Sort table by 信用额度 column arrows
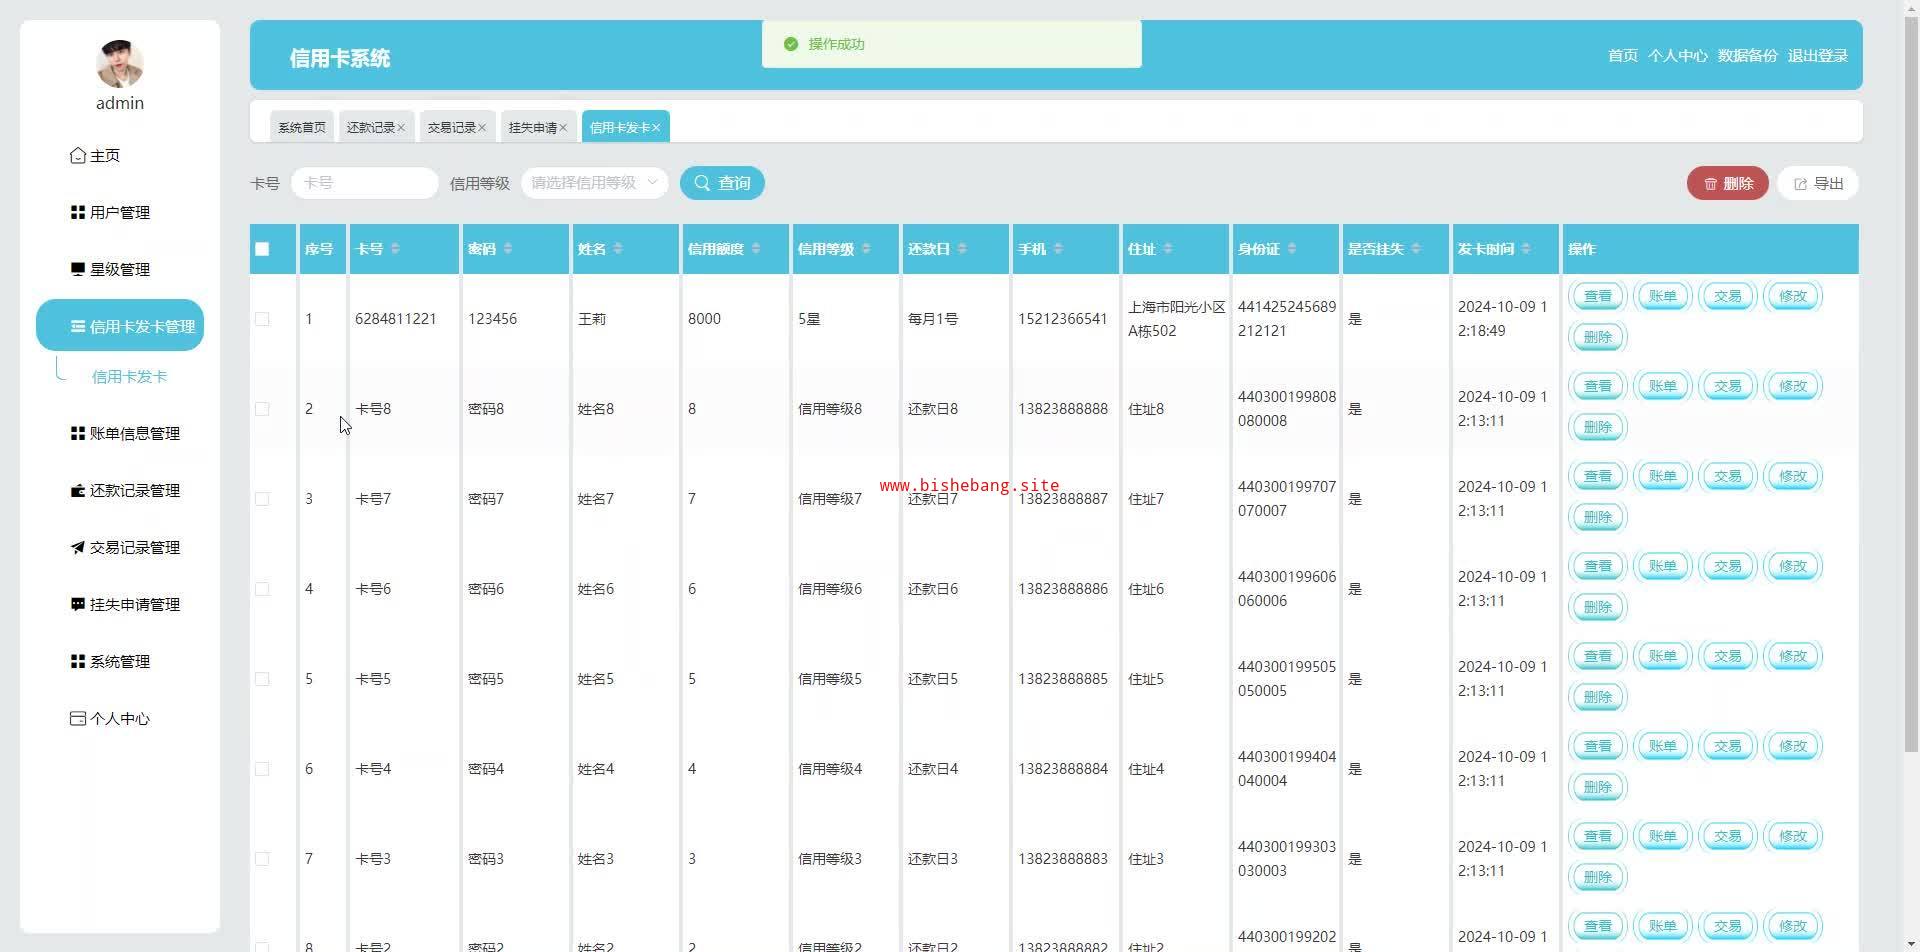Viewport: 1920px width, 952px height. (x=755, y=249)
